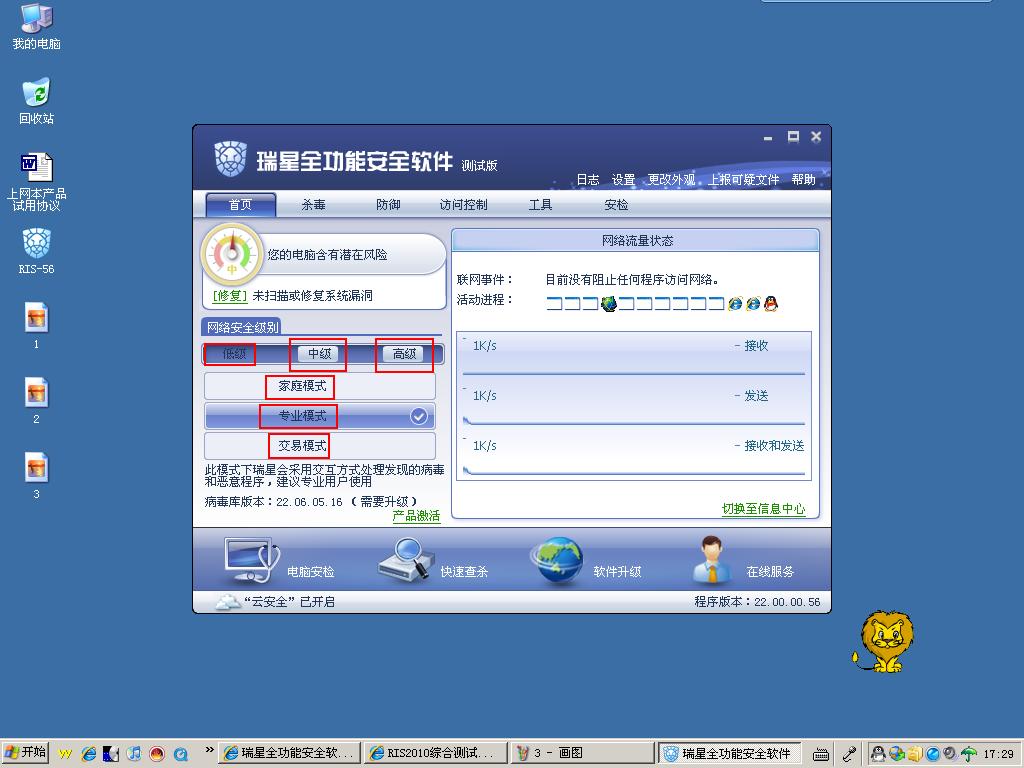Viewport: 1024px width, 768px height.
Task: Click Internet Explorer quick launch icon
Action: coord(89,754)
